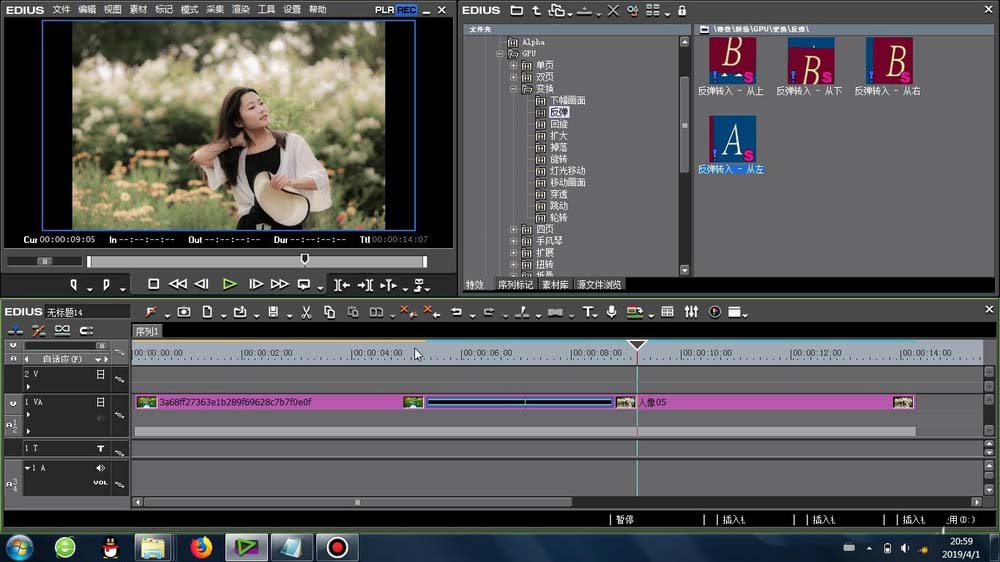Collapse the 变换 folder
1000x562 pixels.
513,89
